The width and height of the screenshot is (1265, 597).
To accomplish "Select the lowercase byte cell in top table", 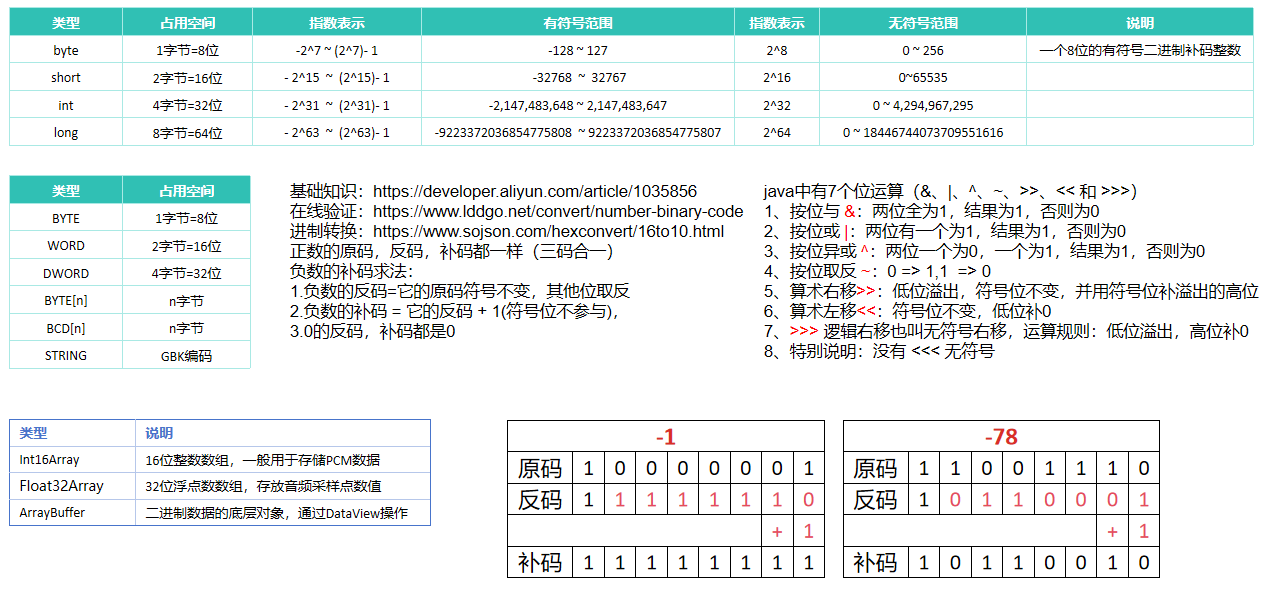I will pyautogui.click(x=66, y=50).
